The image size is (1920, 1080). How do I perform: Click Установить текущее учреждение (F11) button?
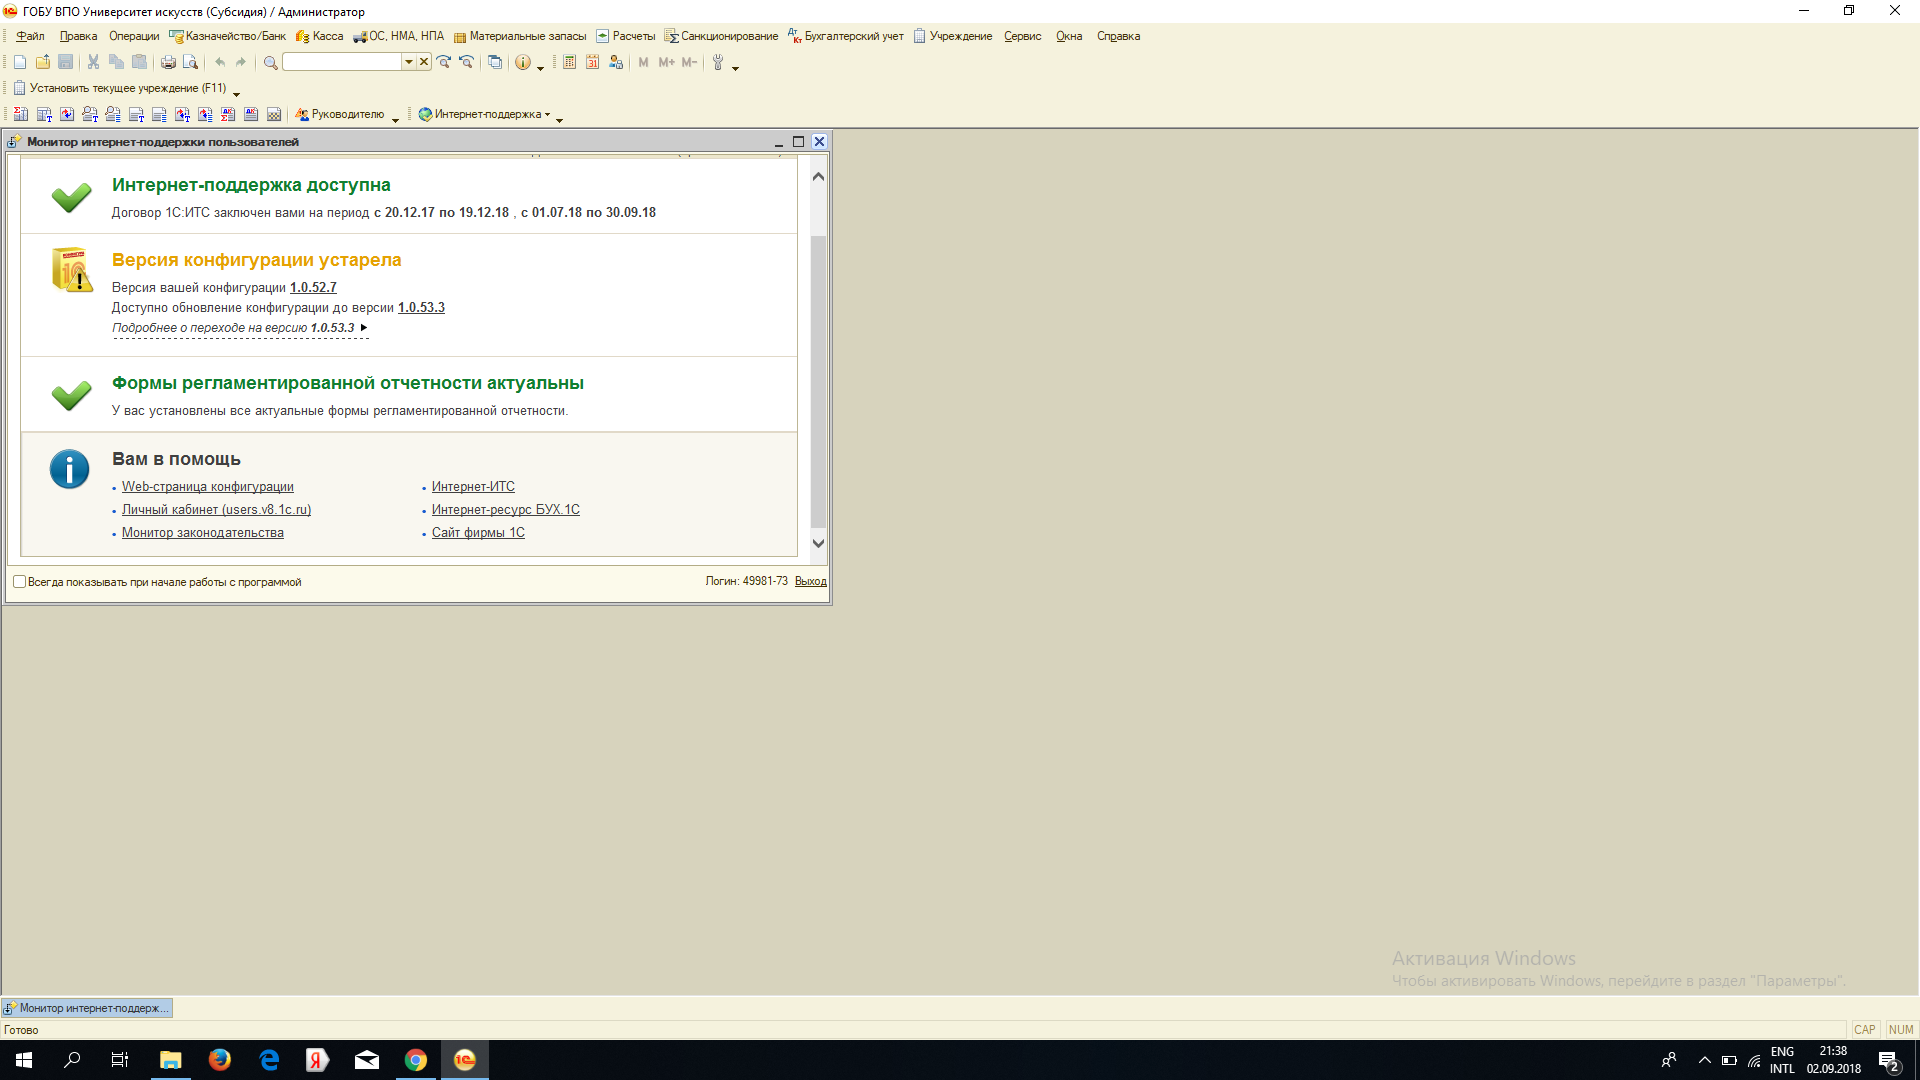[x=120, y=88]
